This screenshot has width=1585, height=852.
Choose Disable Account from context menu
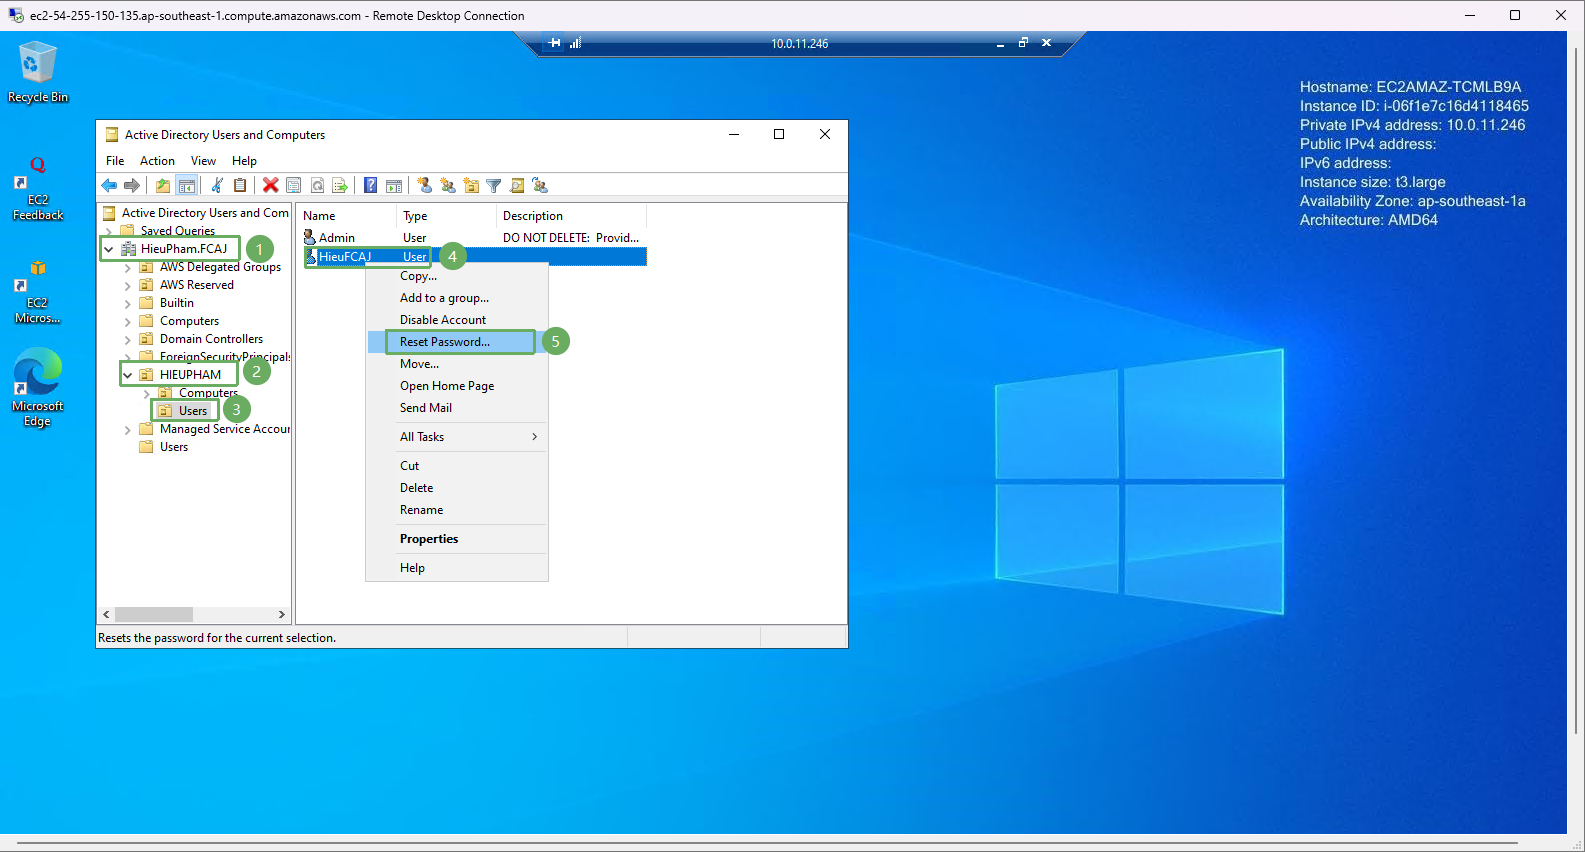click(457, 320)
